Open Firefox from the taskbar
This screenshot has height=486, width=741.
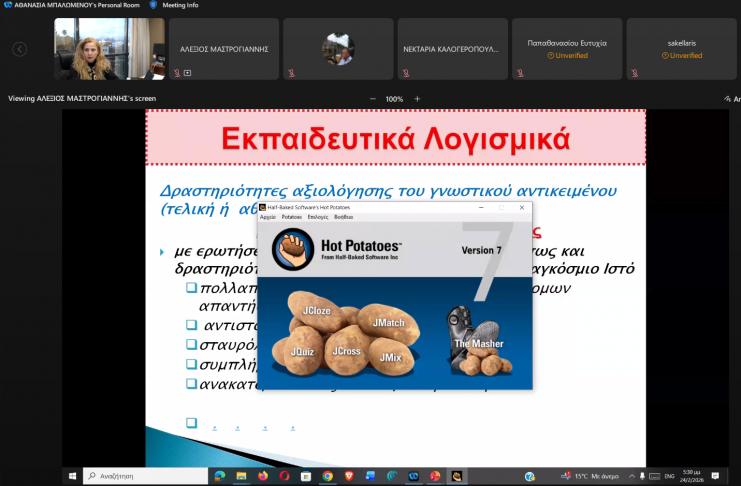(x=263, y=476)
